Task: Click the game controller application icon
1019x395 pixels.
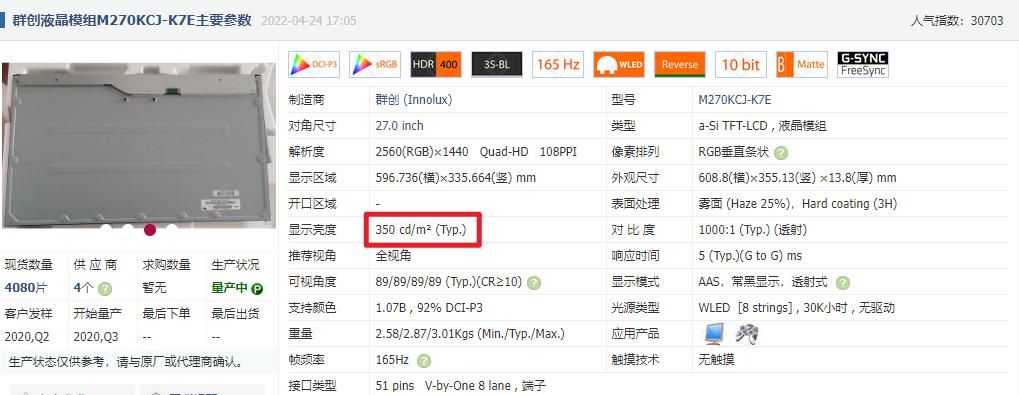Action: (747, 334)
